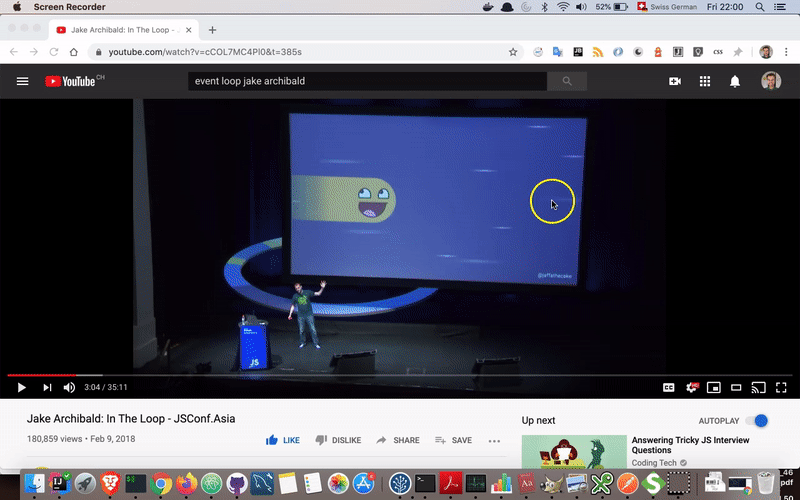
Task: Open the Google Translate extension
Action: [x=558, y=52]
